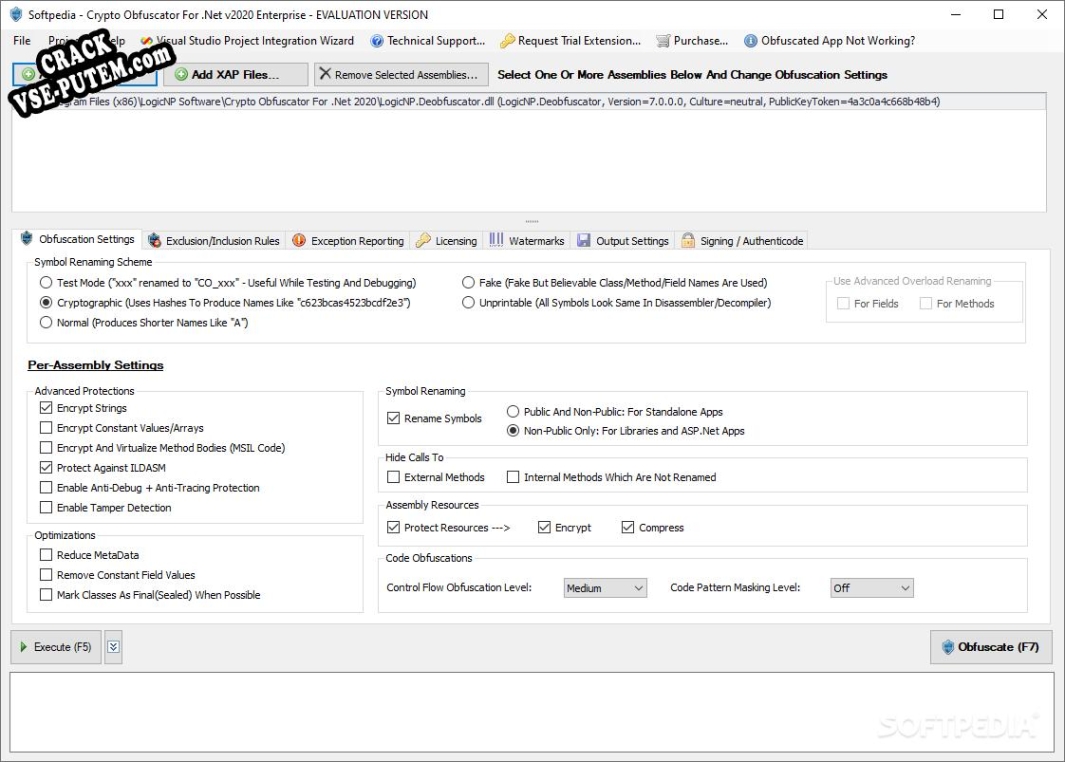Click the shield icon on Obfuscation Settings tab
1065x762 pixels.
click(x=26, y=238)
